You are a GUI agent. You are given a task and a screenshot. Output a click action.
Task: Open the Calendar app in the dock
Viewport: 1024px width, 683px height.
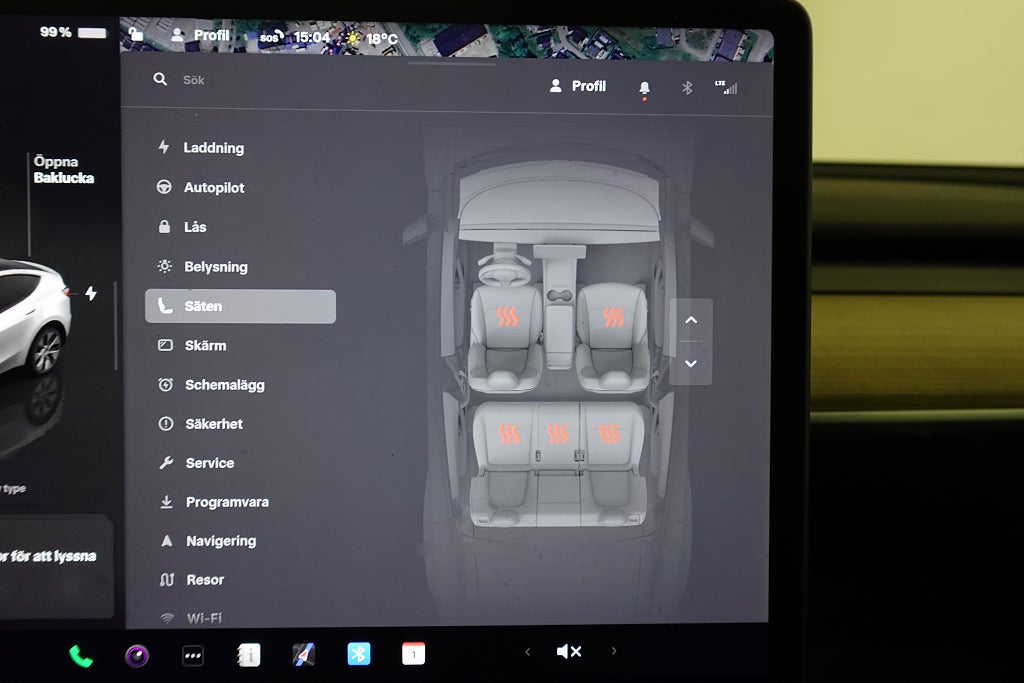413,654
